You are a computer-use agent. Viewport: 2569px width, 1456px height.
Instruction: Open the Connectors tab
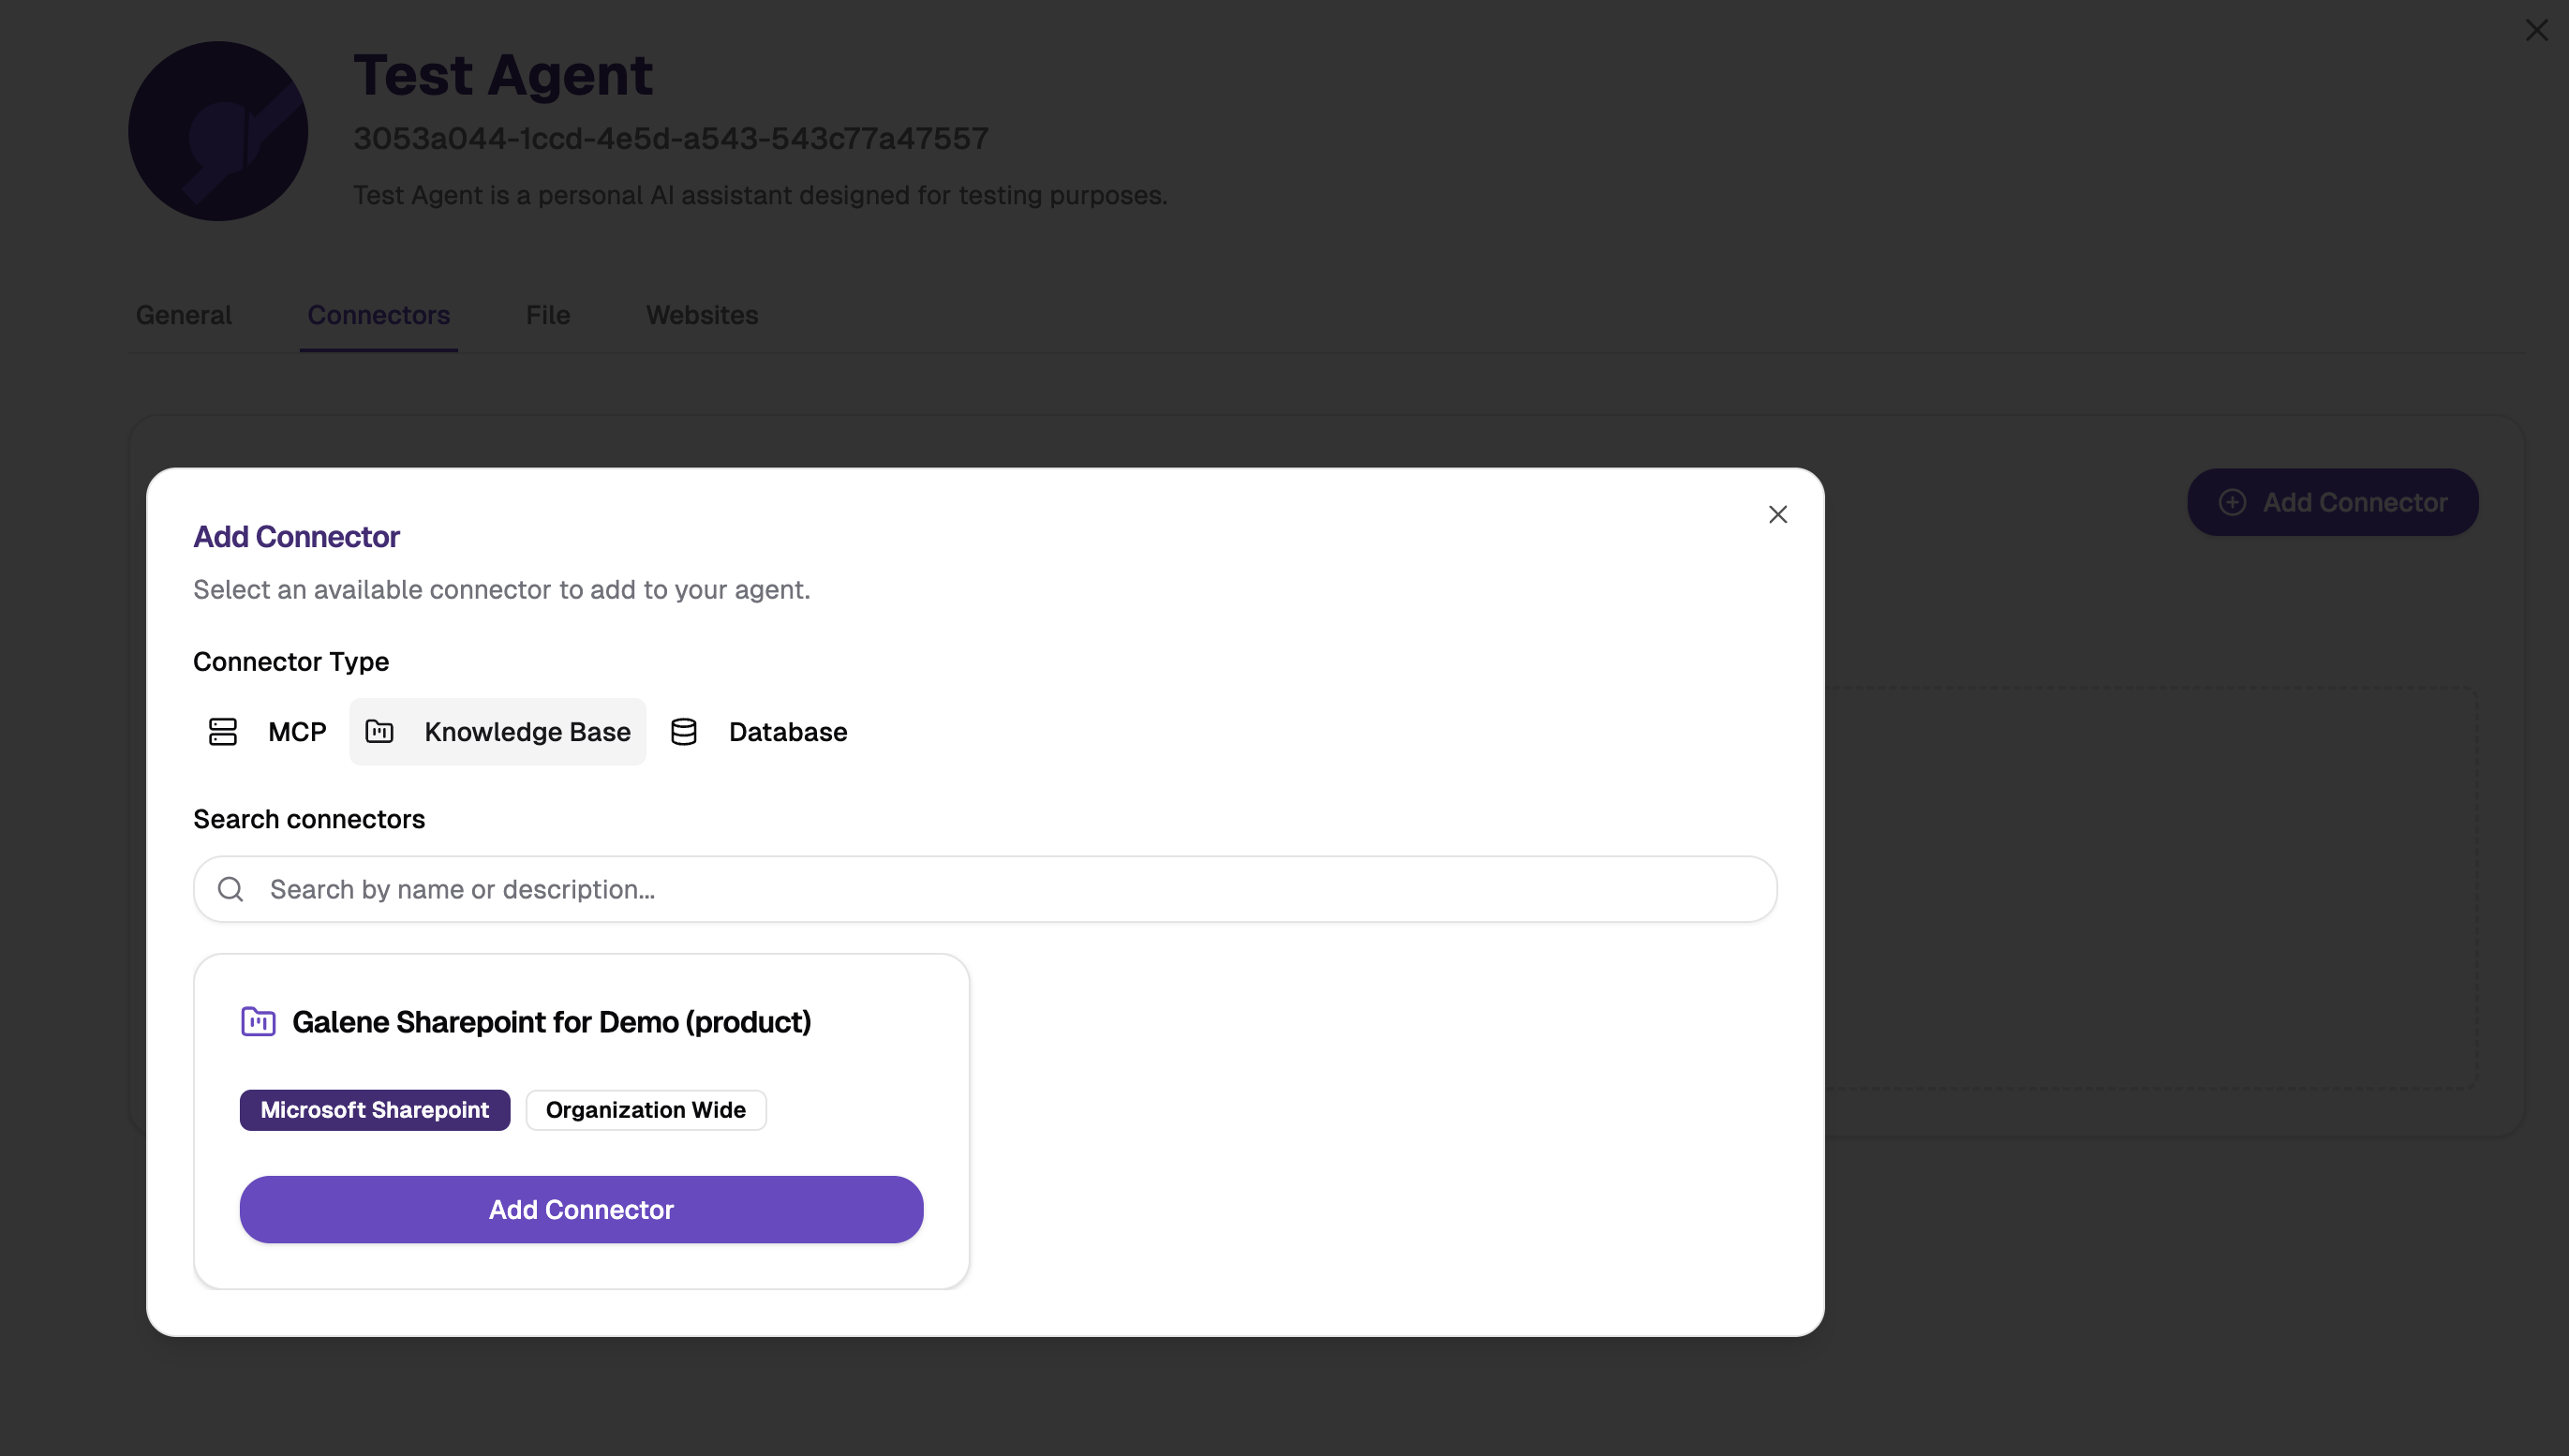point(378,315)
